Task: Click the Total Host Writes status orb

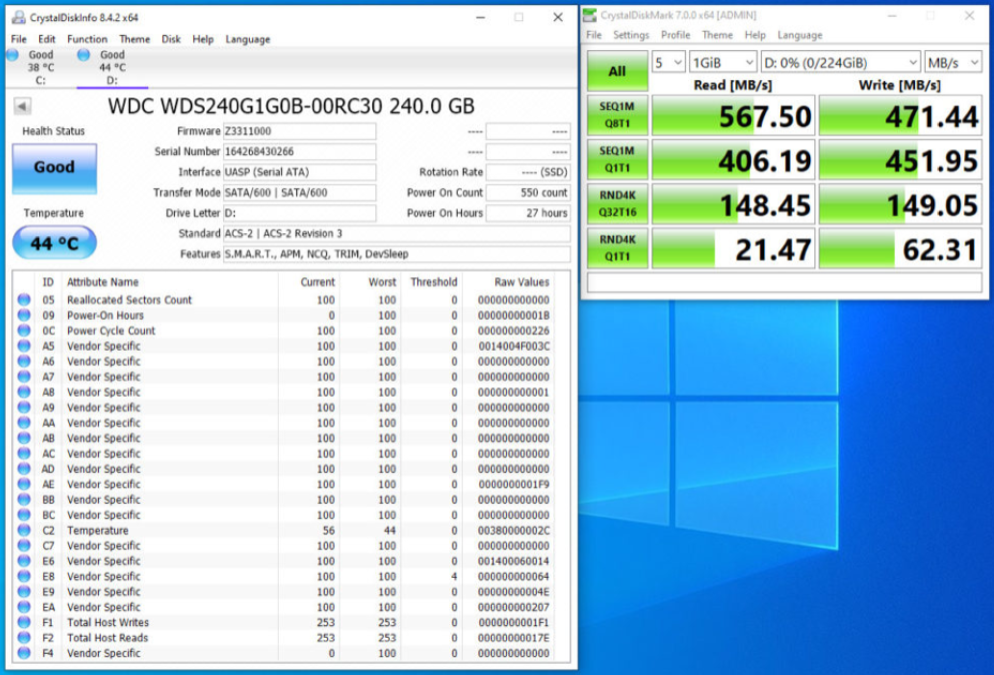Action: coord(24,623)
